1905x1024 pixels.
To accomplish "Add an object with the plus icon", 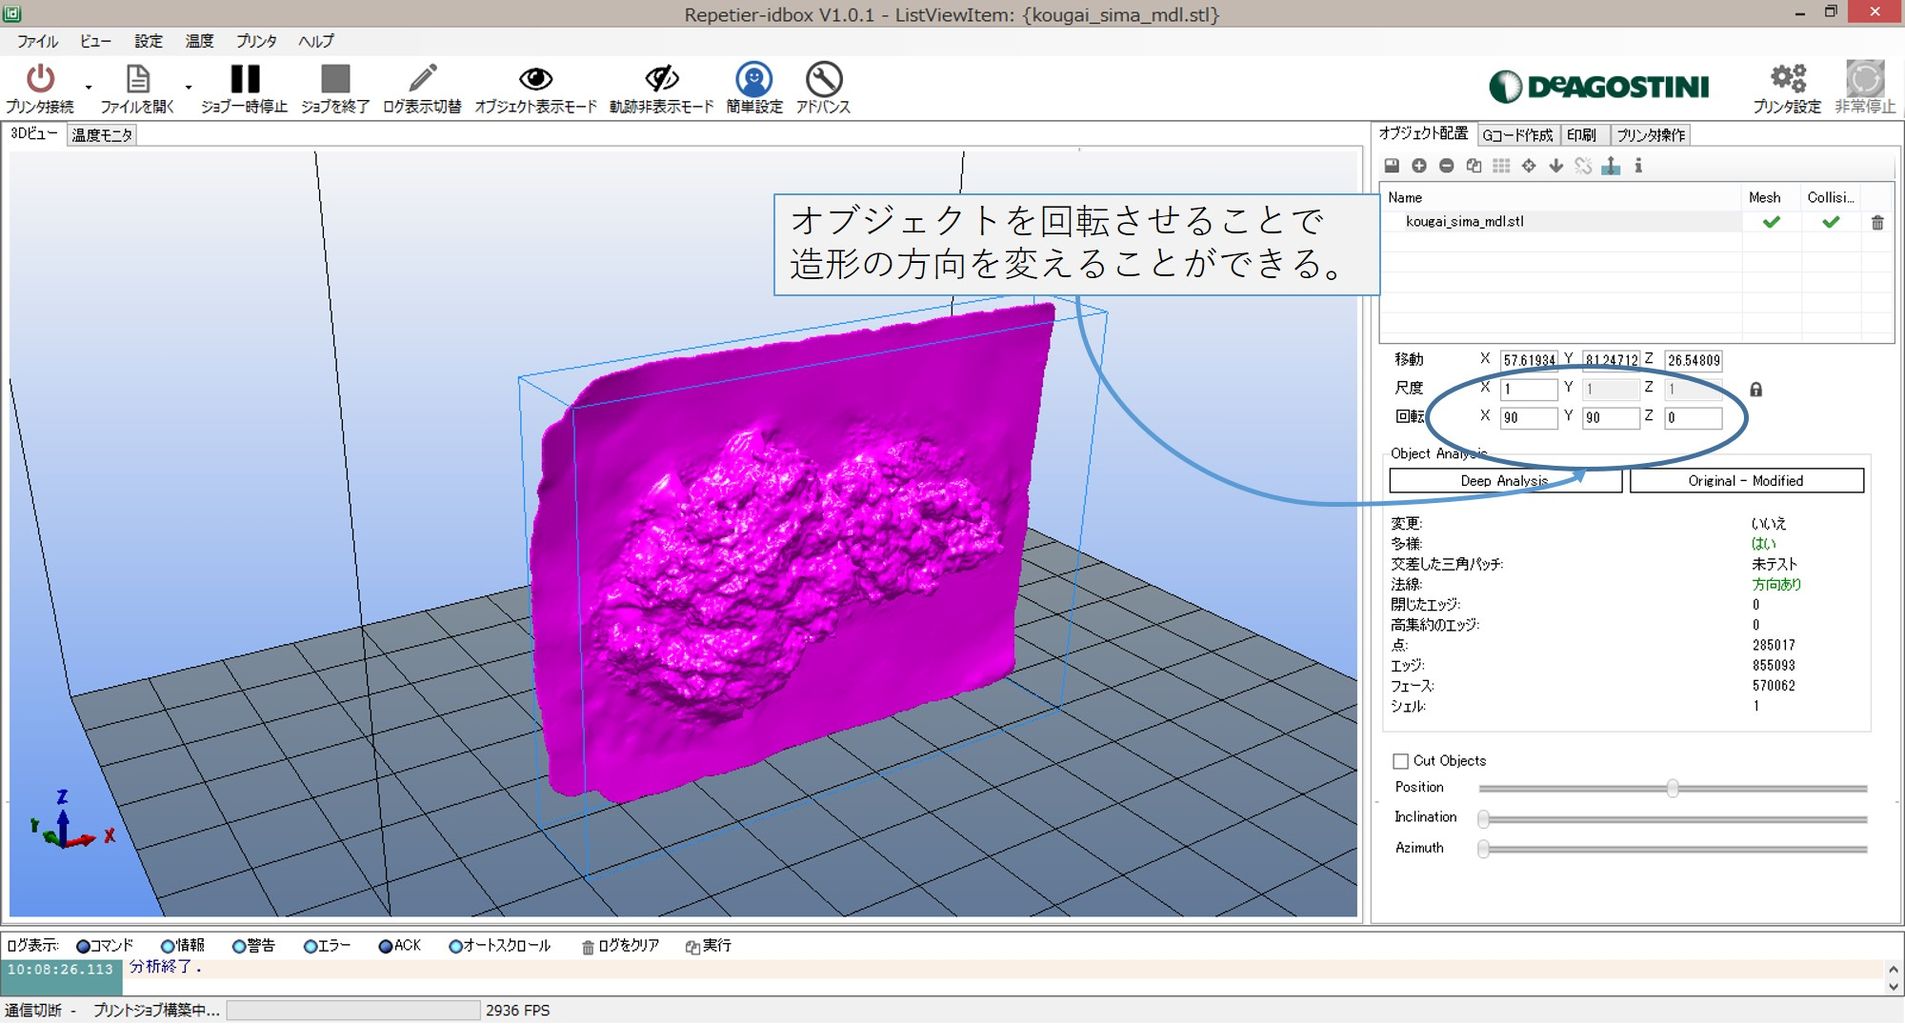I will point(1419,166).
